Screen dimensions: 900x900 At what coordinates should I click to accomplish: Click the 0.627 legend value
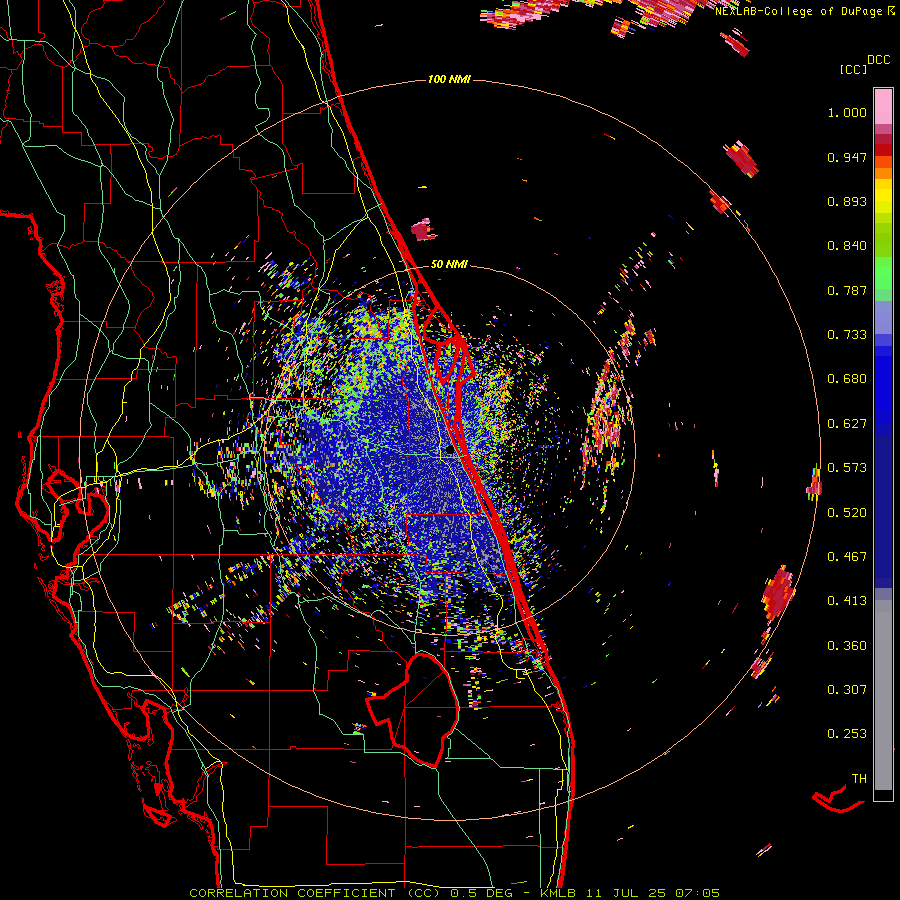click(847, 424)
